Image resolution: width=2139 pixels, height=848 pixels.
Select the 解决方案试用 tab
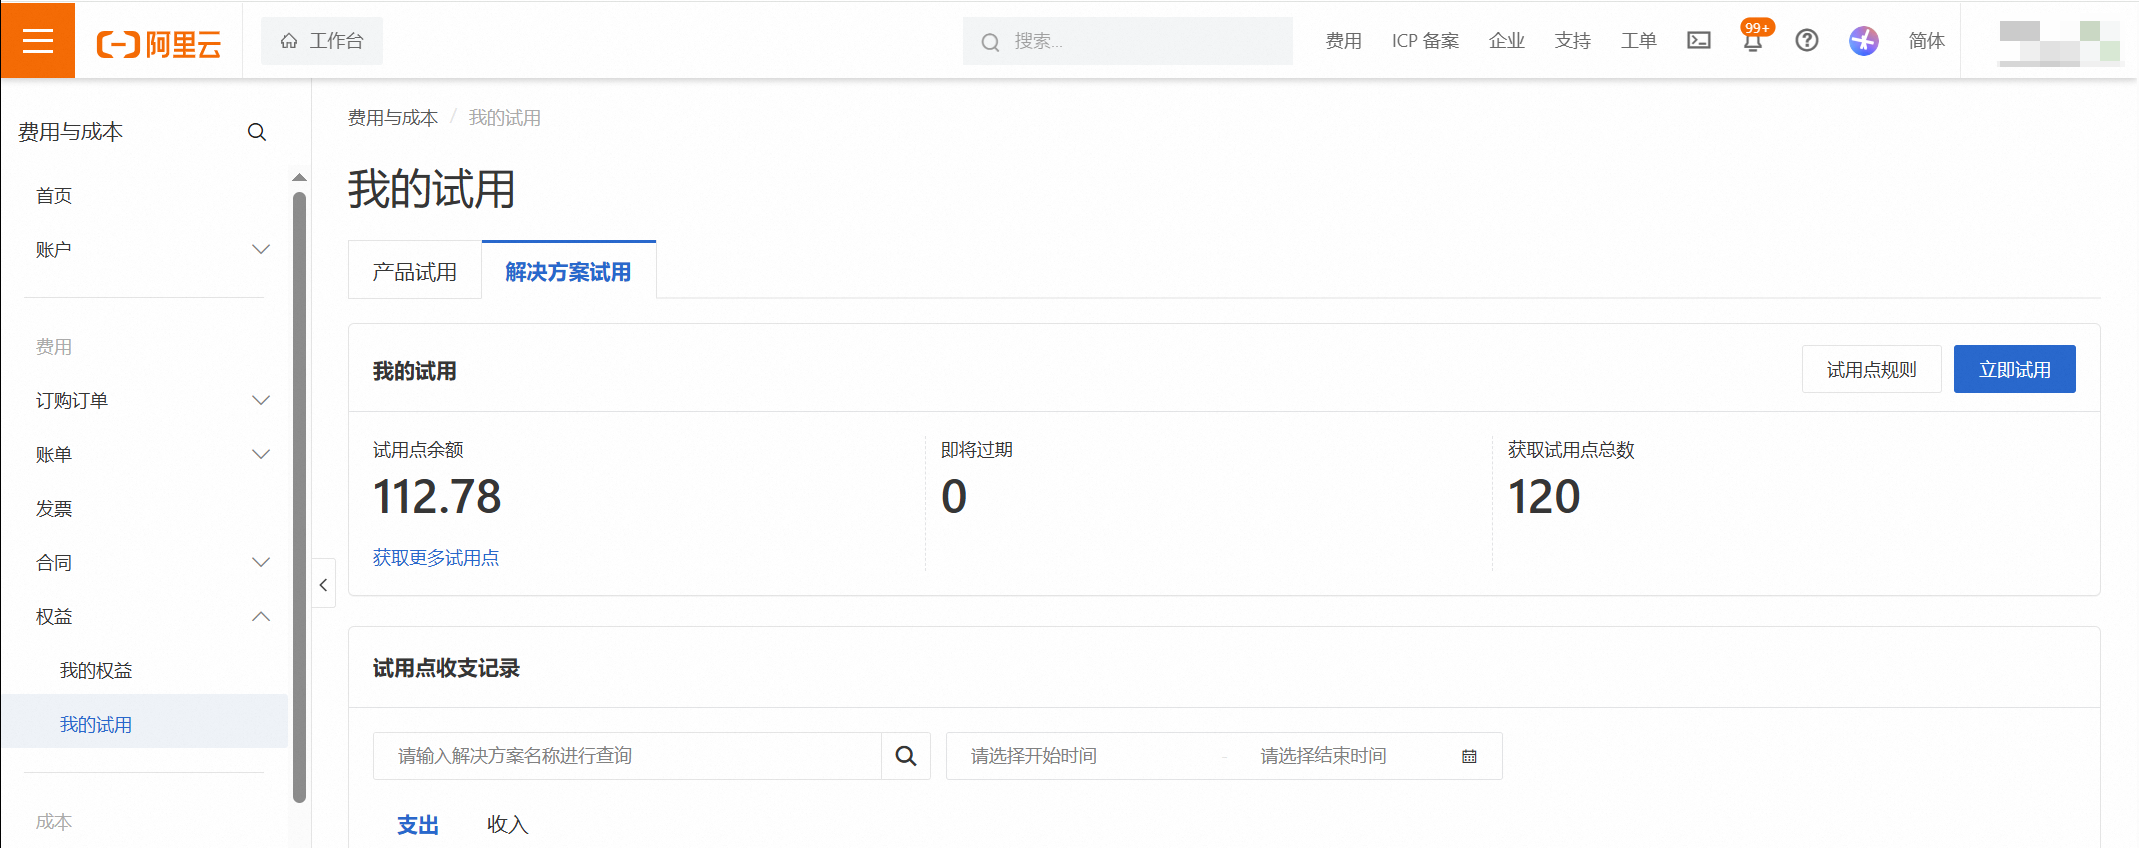pos(568,271)
